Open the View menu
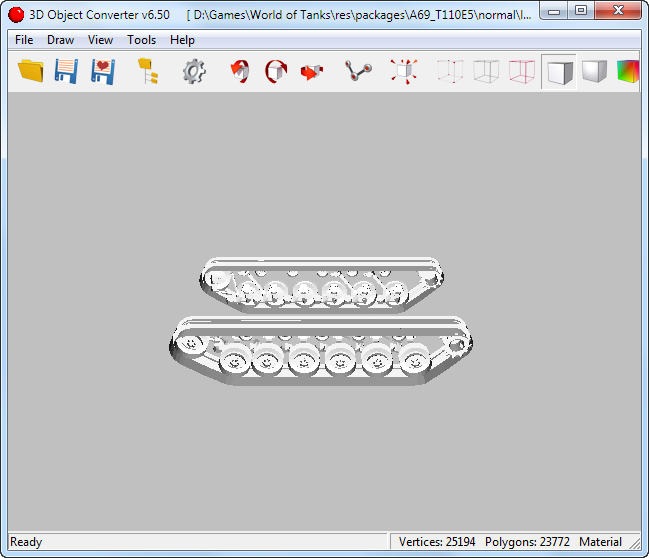 point(100,40)
